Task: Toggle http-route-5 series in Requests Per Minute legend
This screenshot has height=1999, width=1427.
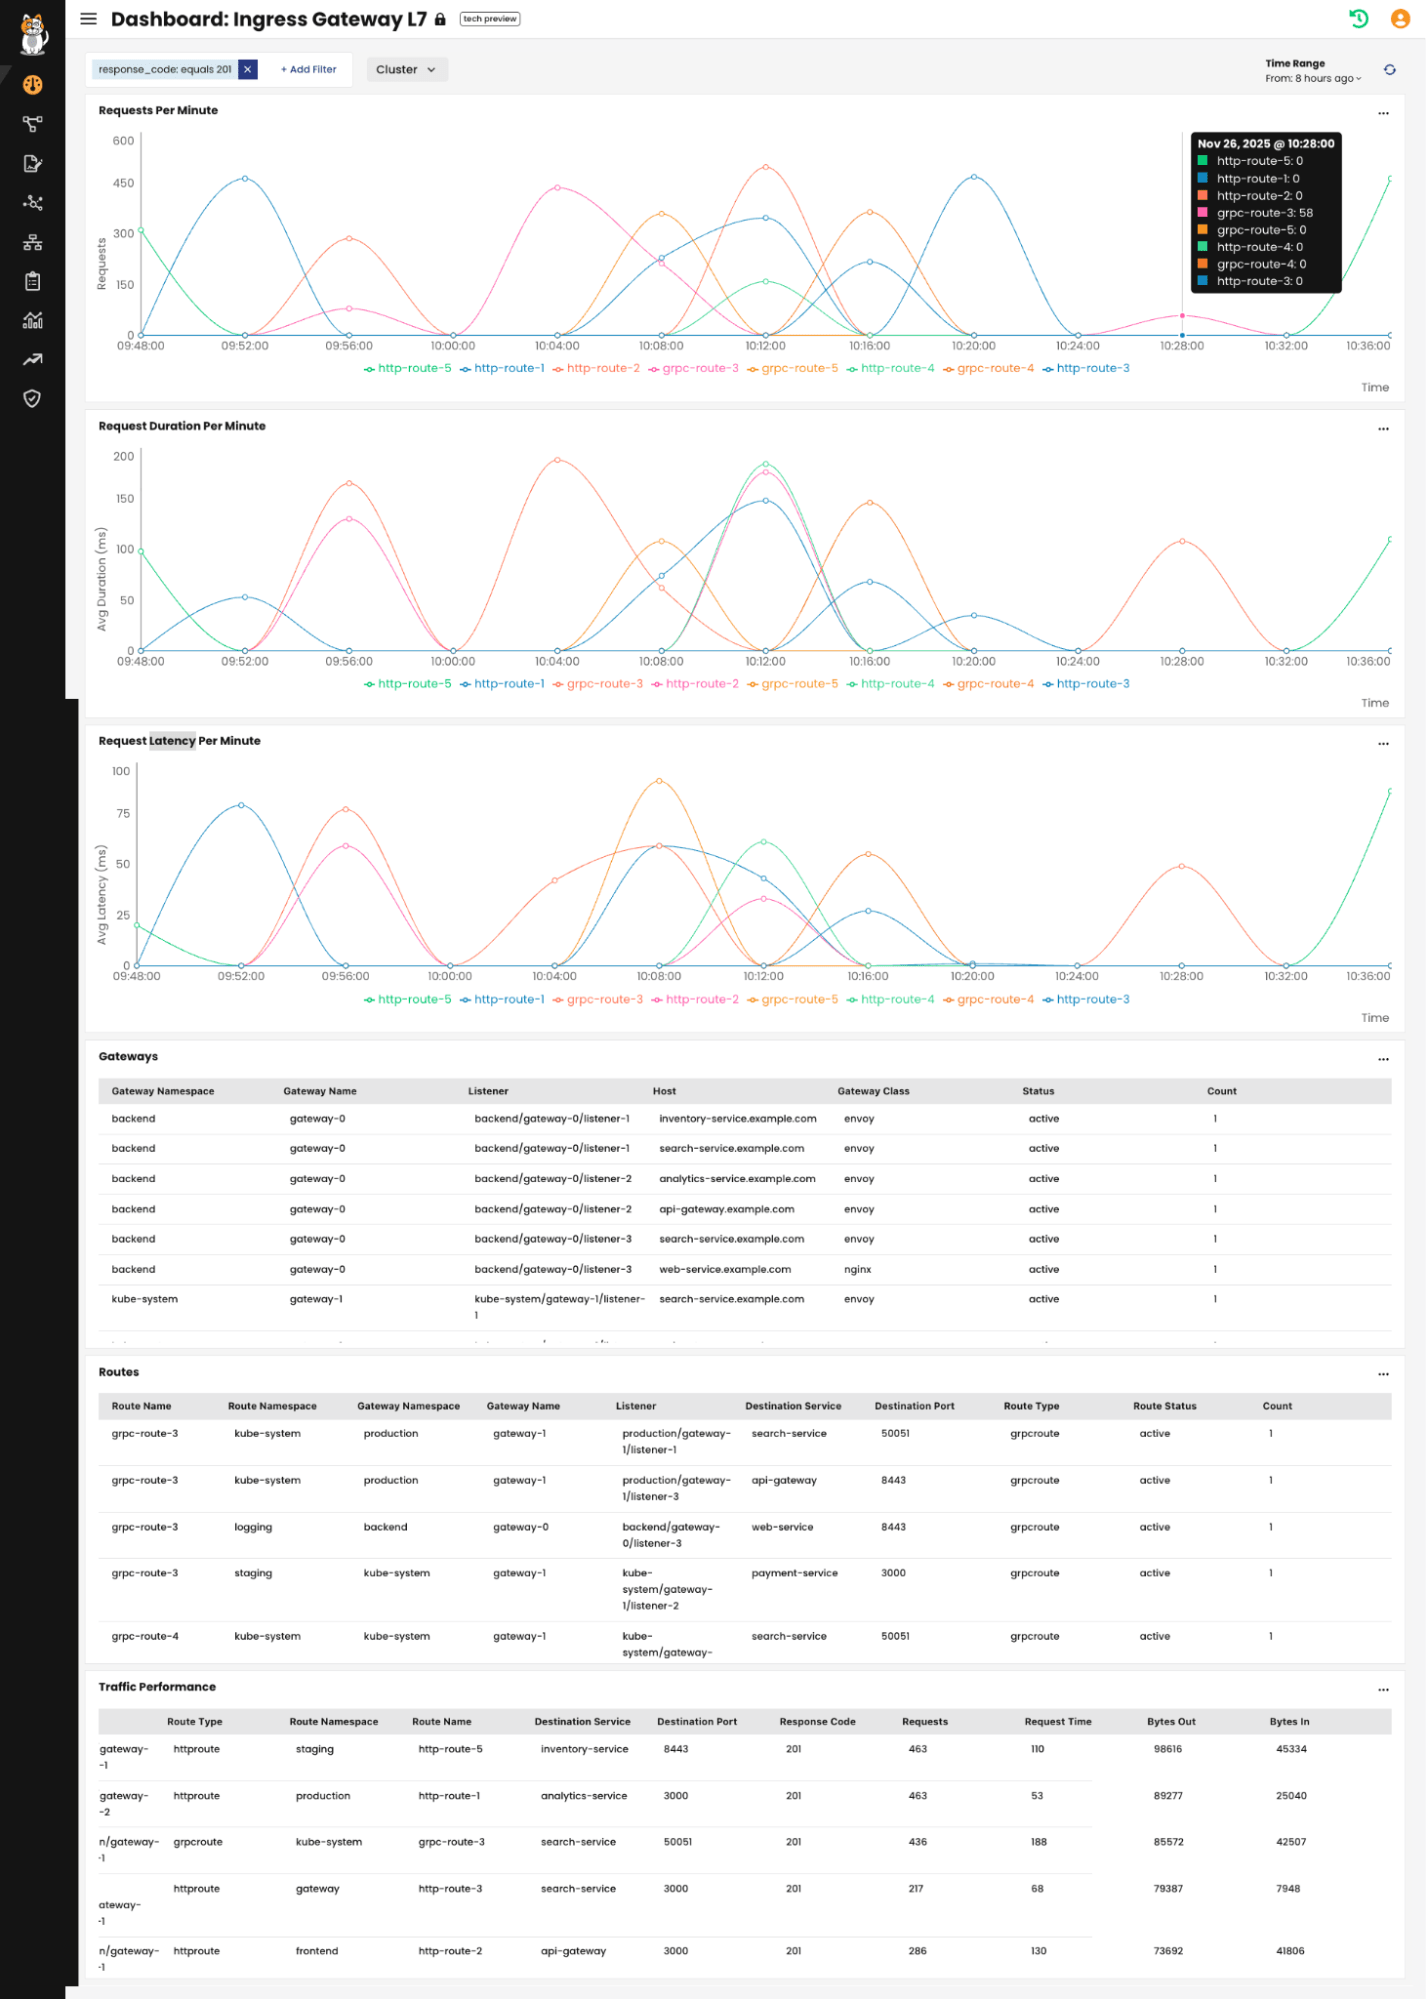Action: tap(408, 369)
